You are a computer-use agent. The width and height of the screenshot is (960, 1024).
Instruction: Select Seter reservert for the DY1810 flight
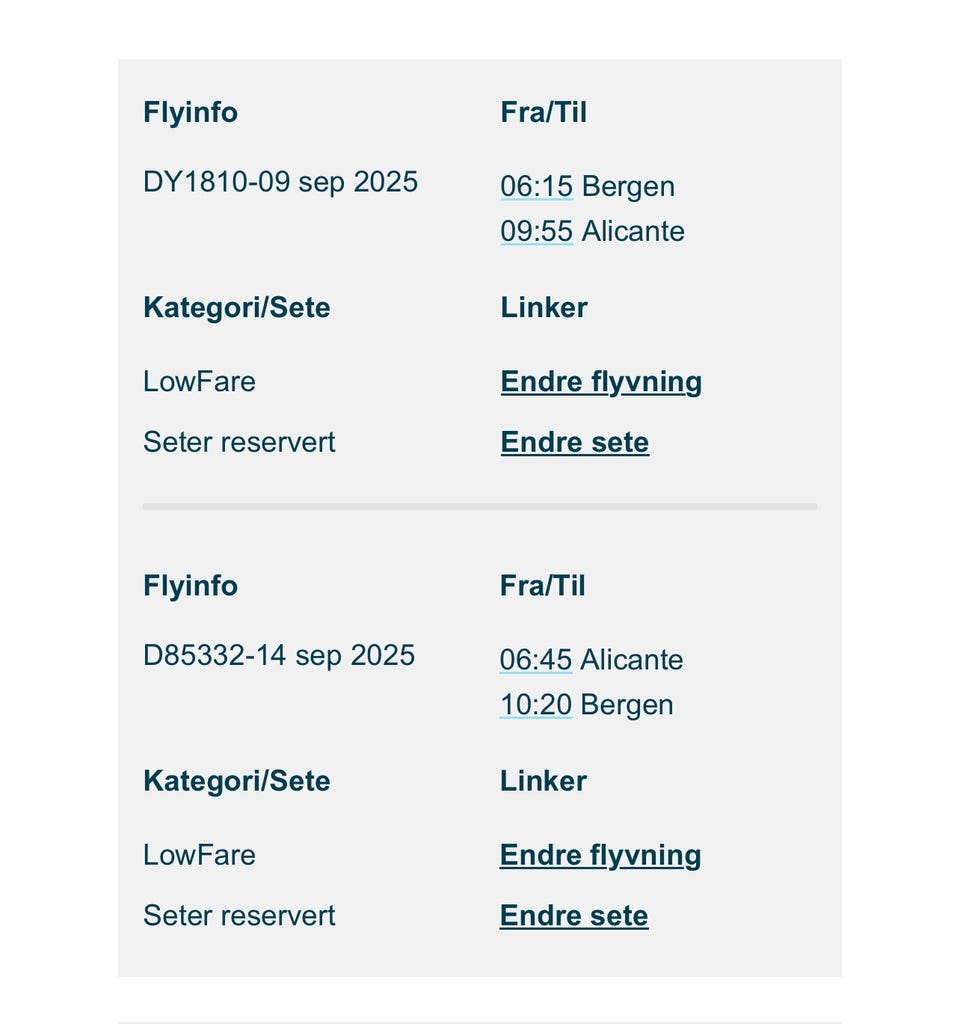tap(239, 442)
